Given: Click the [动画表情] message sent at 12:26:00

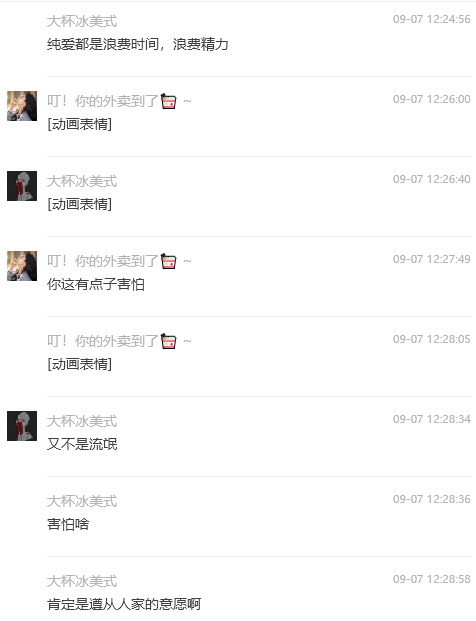Looking at the screenshot, I should pyautogui.click(x=80, y=124).
